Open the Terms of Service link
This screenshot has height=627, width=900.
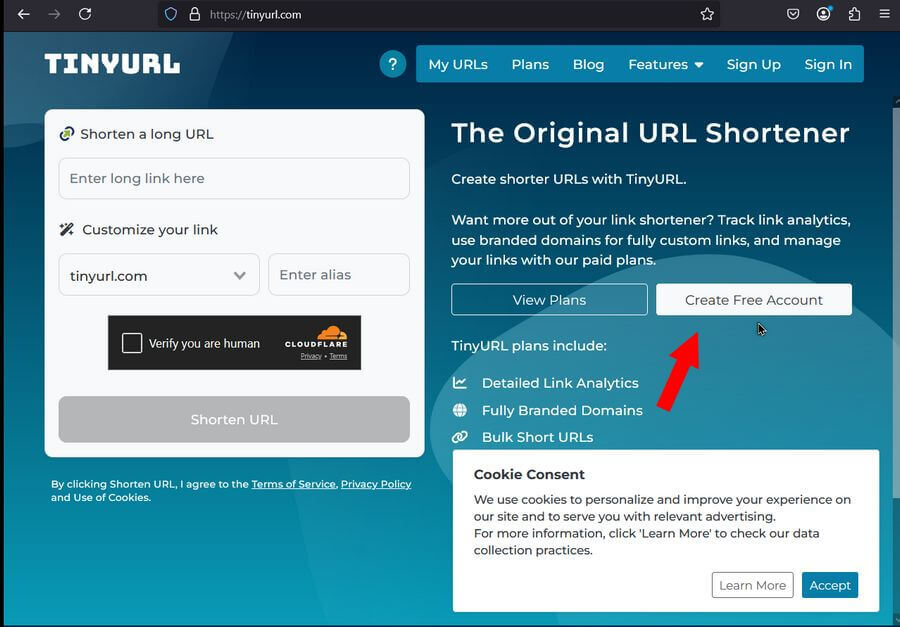pos(293,484)
